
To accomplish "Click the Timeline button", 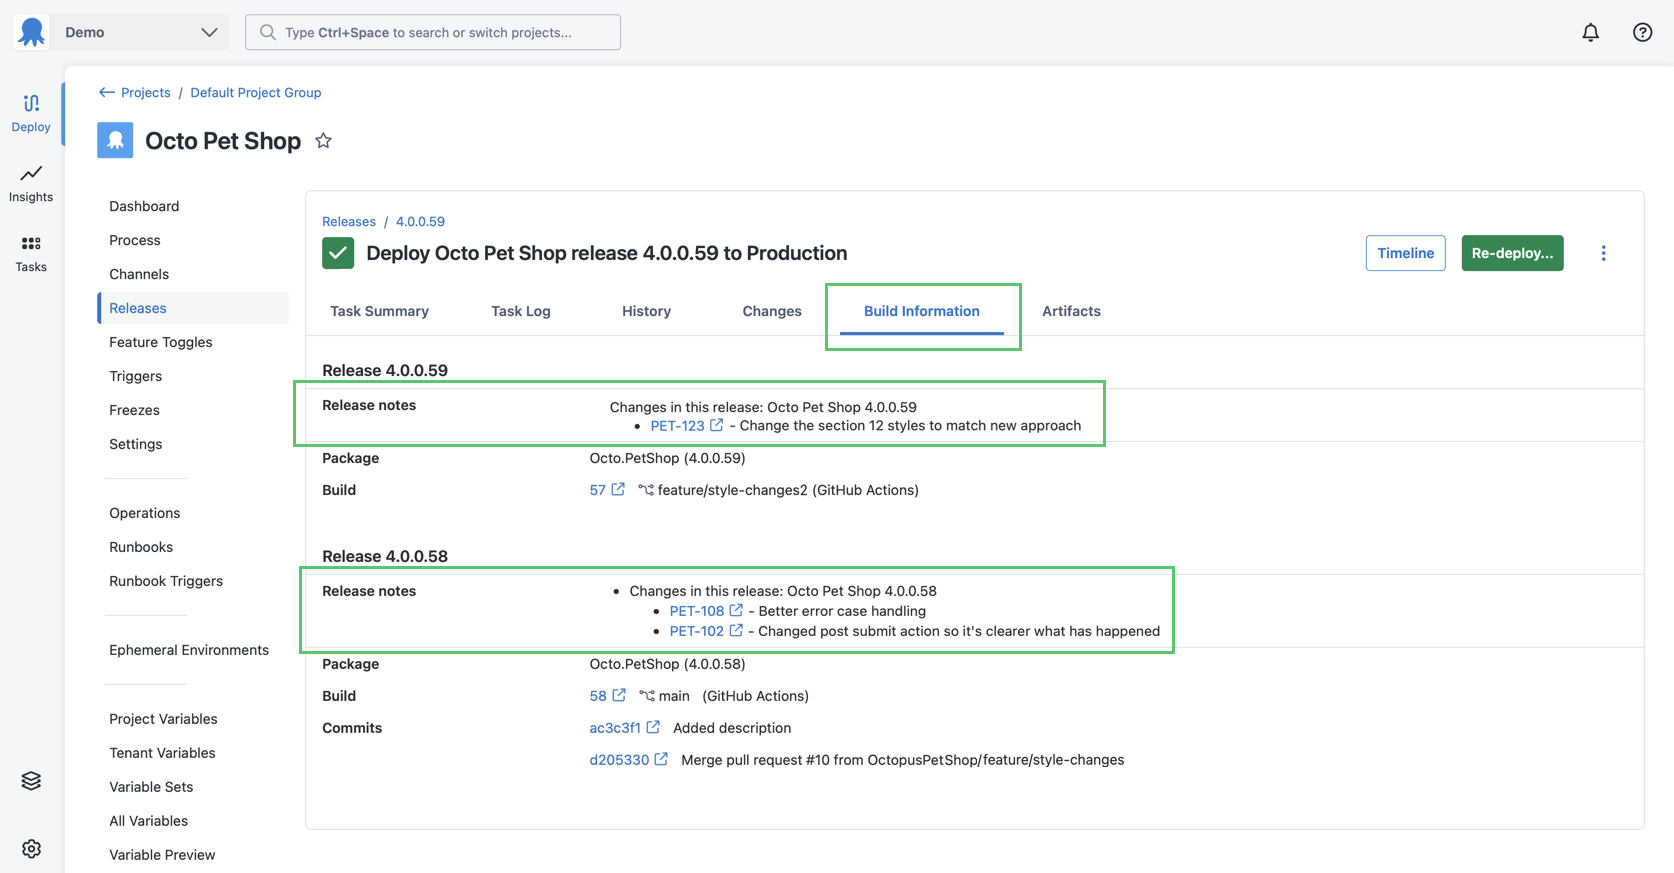I will (1405, 253).
